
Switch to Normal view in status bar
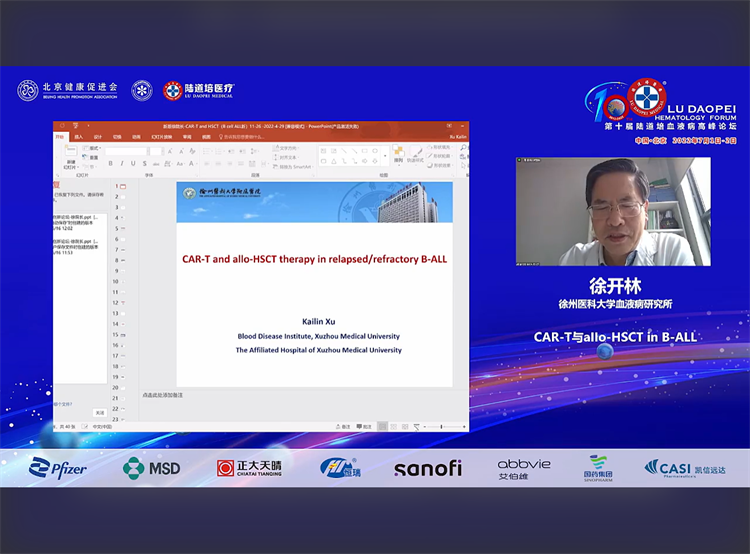coord(384,427)
